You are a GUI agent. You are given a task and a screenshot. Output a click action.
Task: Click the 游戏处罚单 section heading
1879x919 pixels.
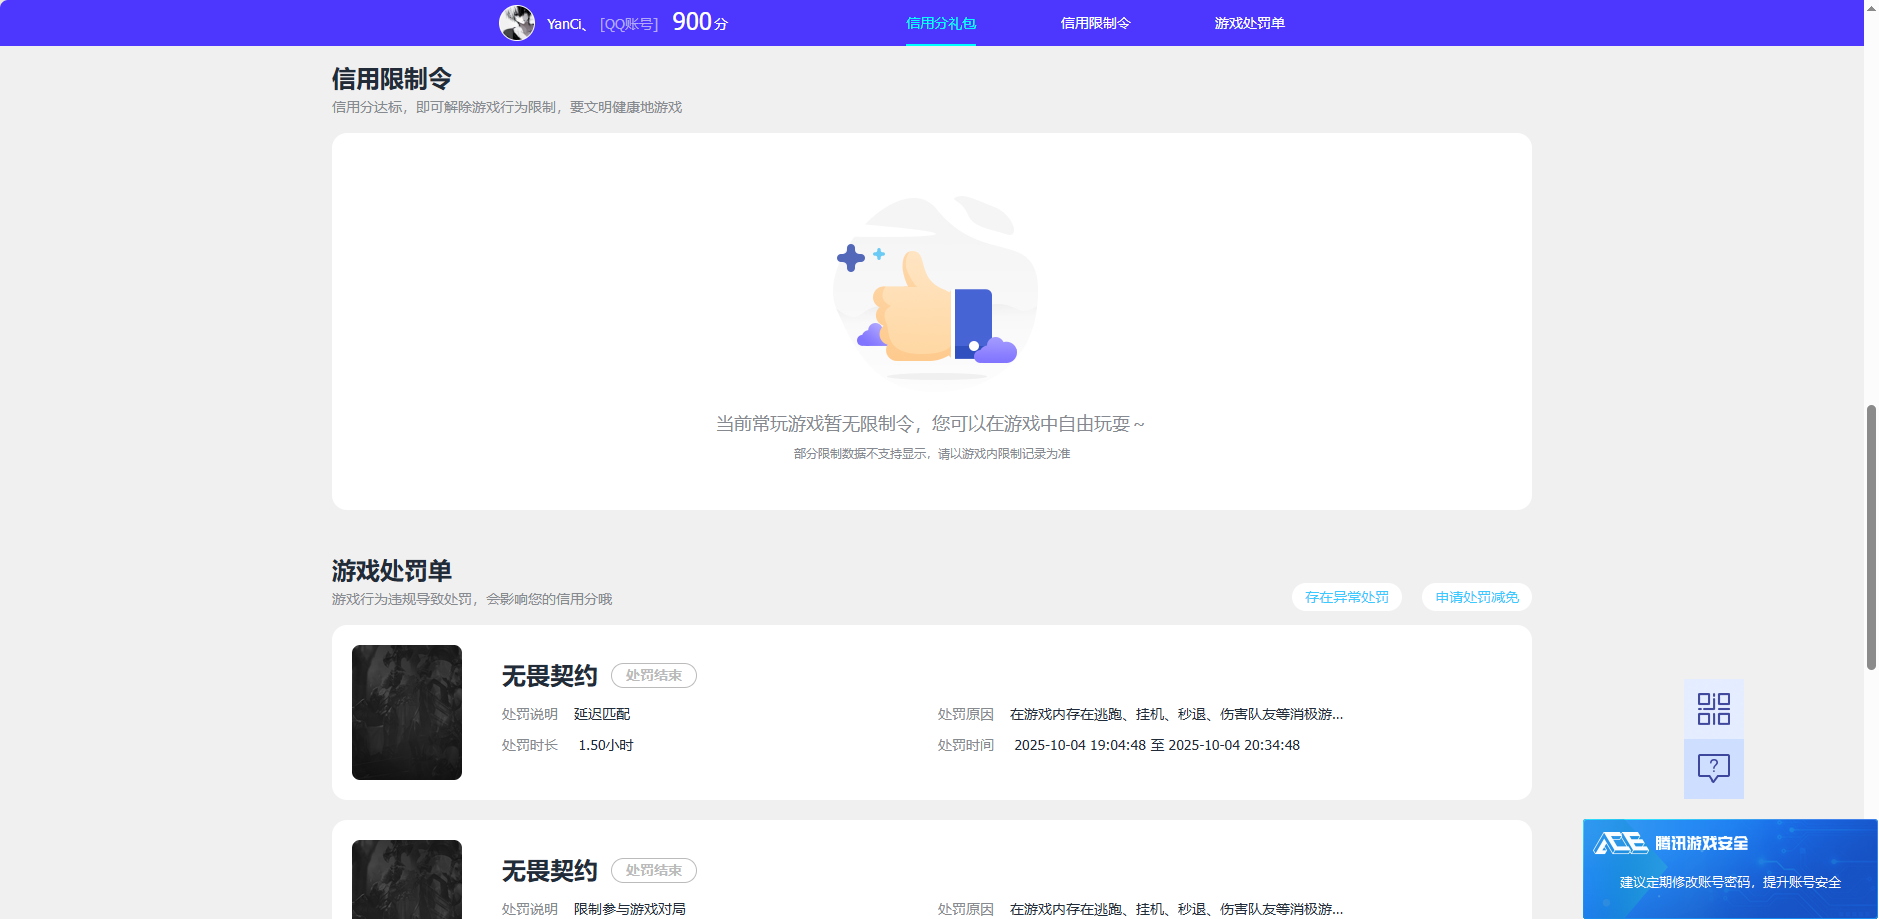[x=391, y=571]
